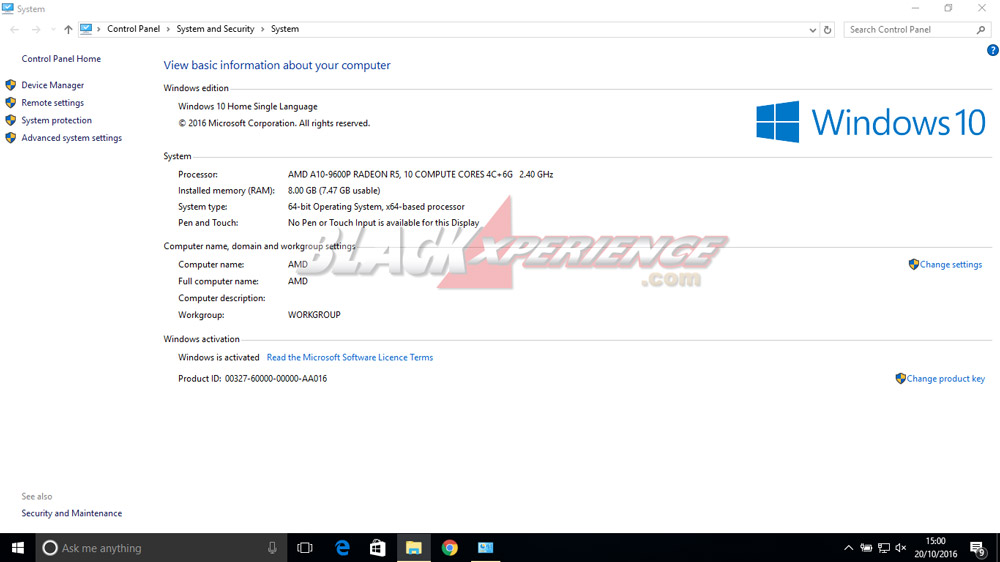
Task: Open the Windows Start menu
Action: click(17, 548)
